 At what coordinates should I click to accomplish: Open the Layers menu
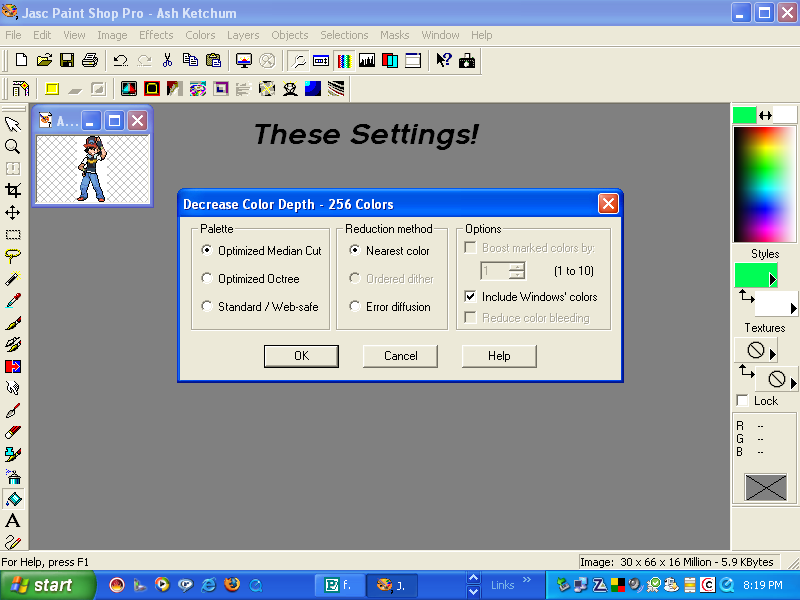pos(243,35)
